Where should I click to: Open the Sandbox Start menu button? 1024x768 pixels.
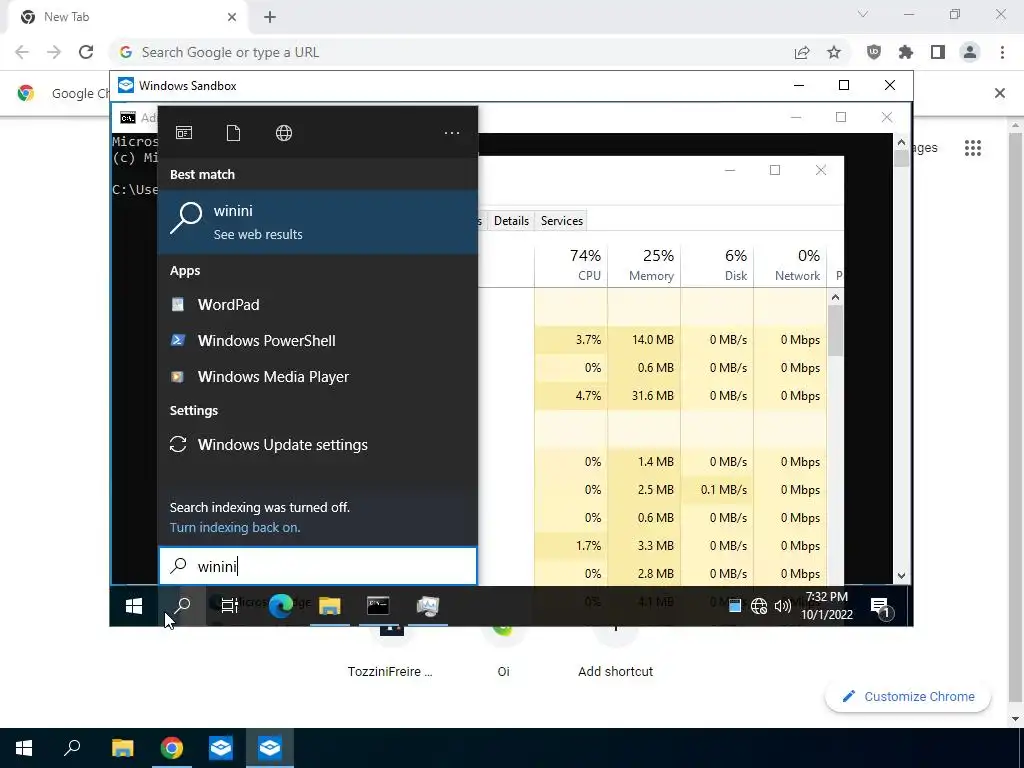click(134, 607)
